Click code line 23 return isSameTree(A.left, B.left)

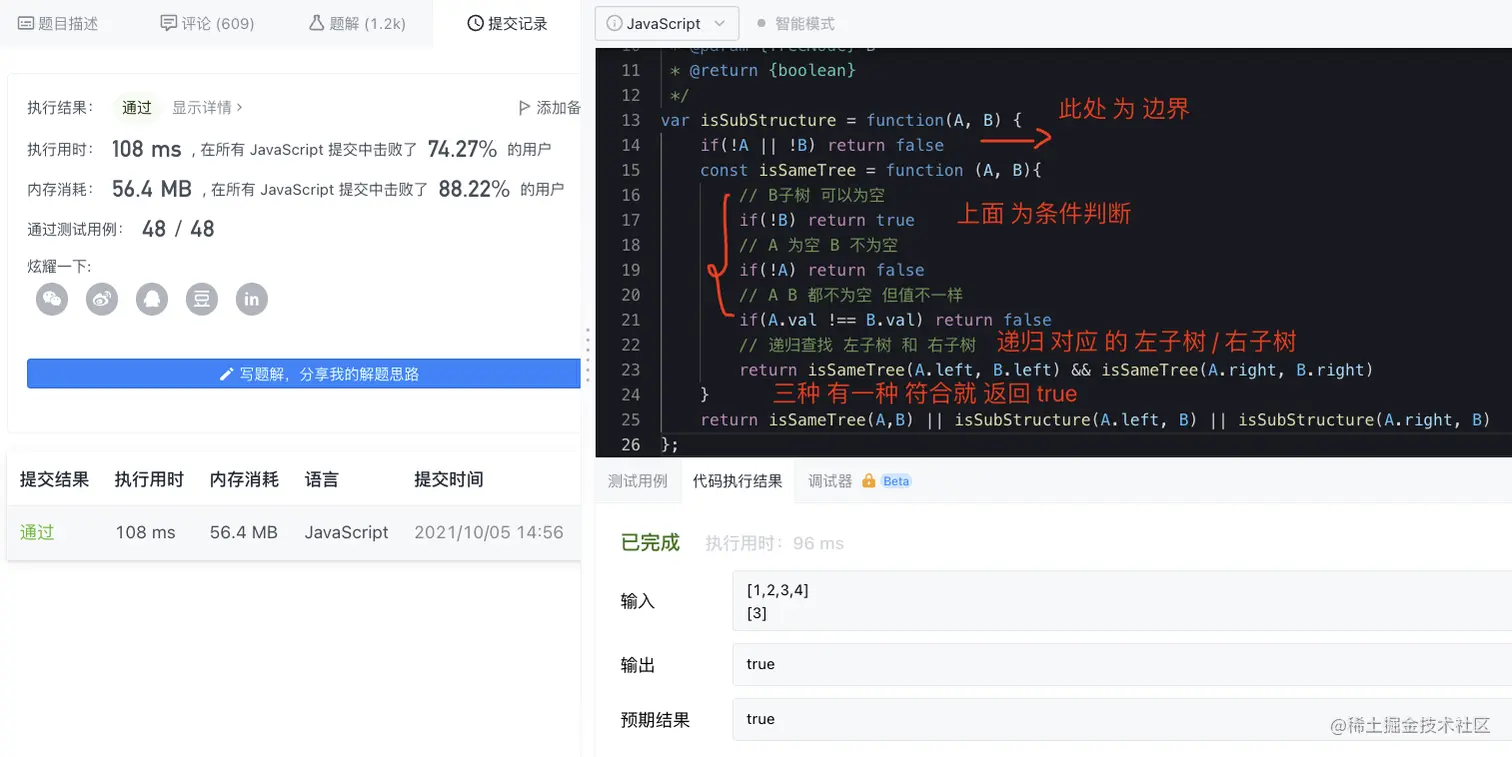click(1056, 370)
